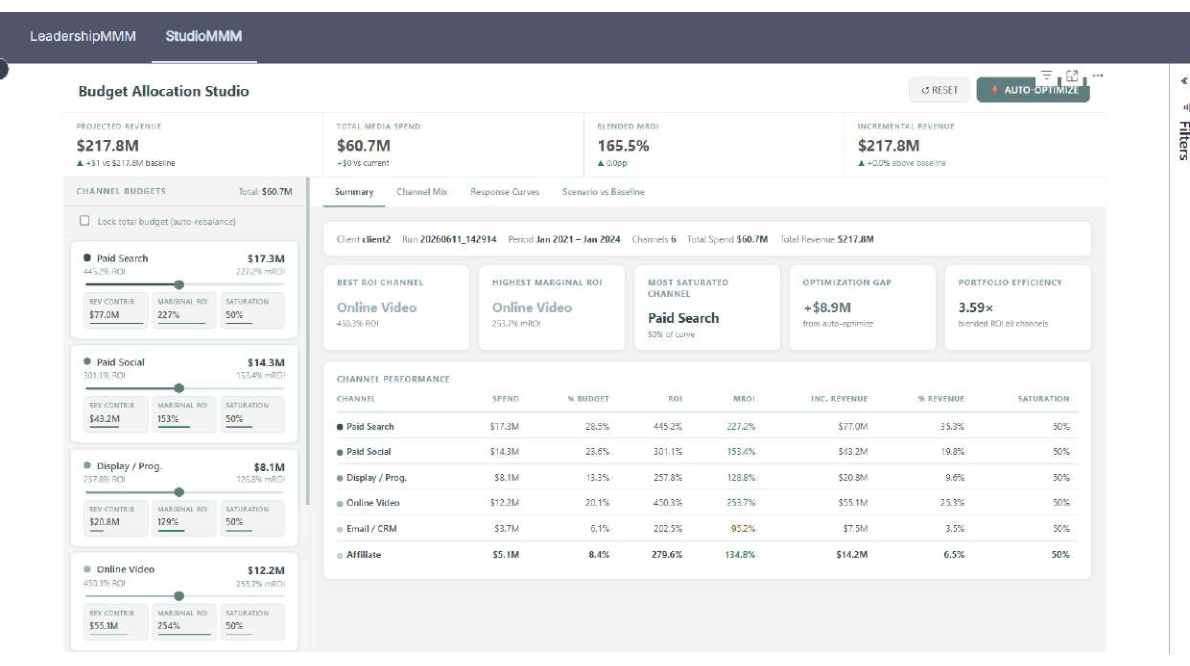Switch to the LeadershipMMM page tab
1190x666 pixels.
[83, 36]
